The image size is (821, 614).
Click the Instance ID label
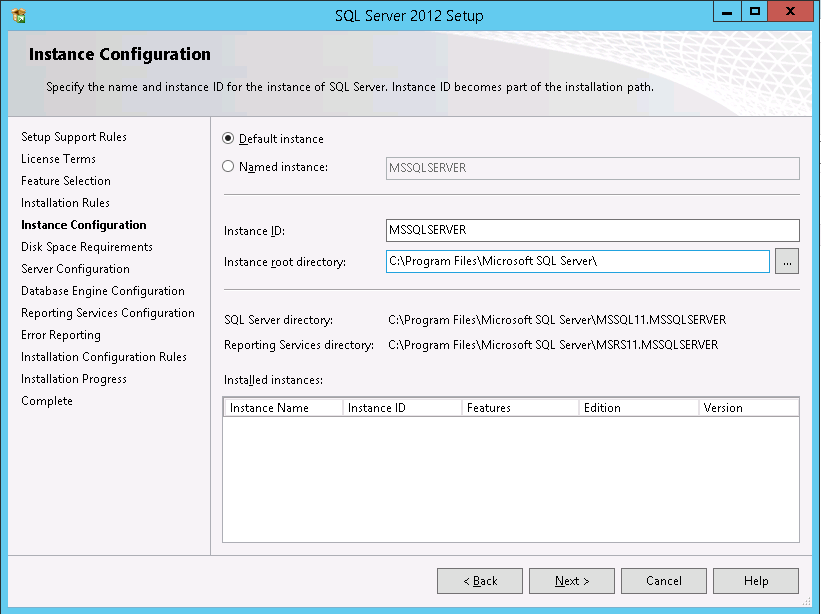(x=254, y=231)
